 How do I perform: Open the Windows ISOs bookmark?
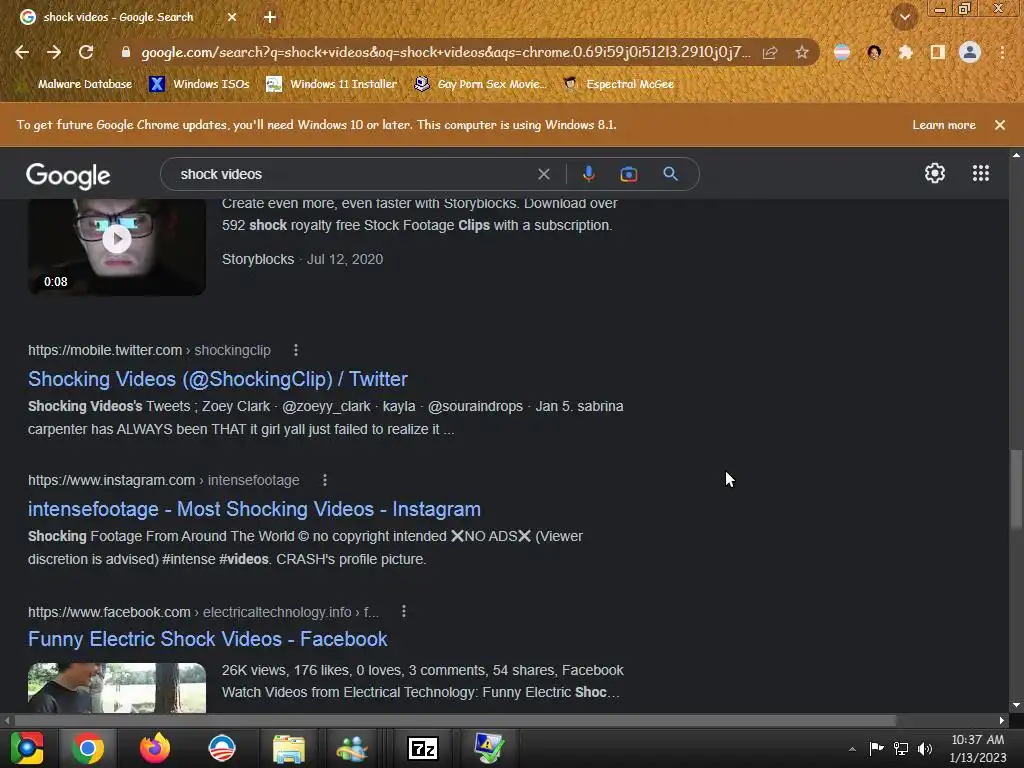[x=200, y=84]
